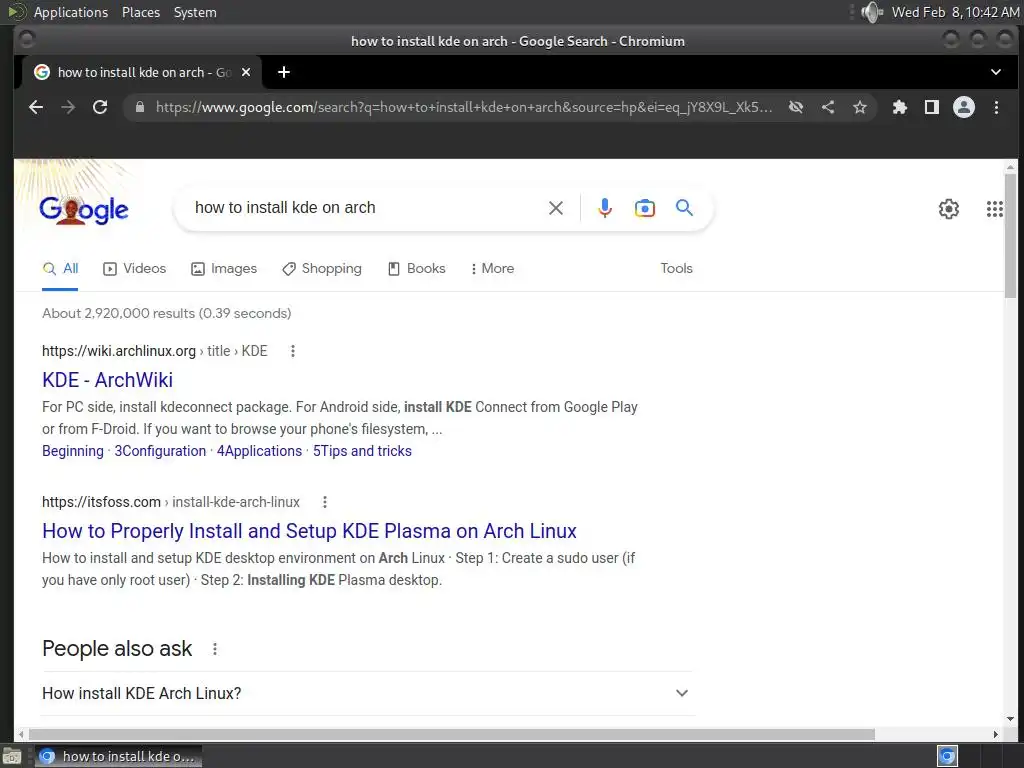Click the vertical scrollbar thumb
The width and height of the screenshot is (1024, 768).
point(1010,235)
